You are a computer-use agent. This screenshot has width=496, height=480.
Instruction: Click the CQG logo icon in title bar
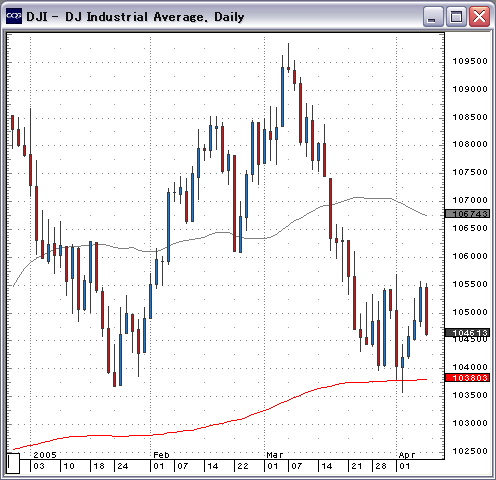click(x=14, y=16)
